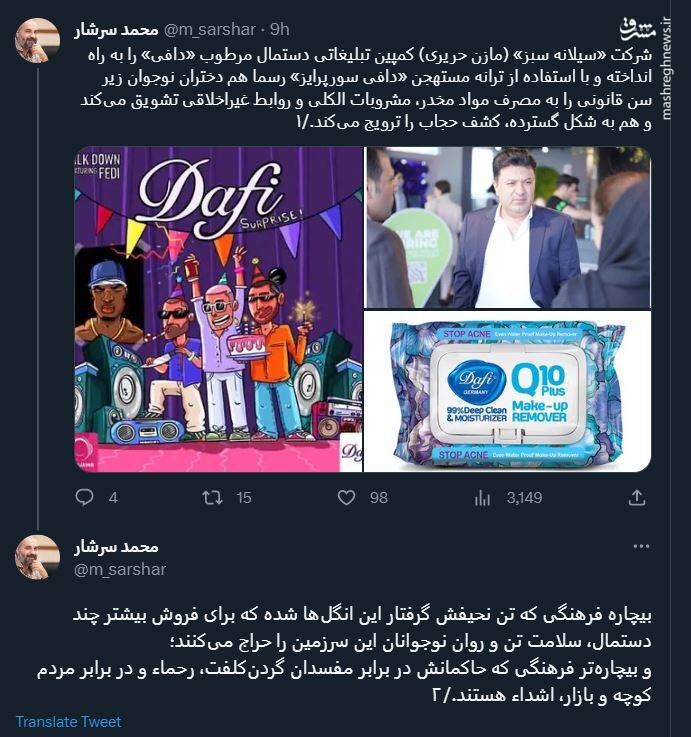Image resolution: width=691 pixels, height=737 pixels.
Task: Like the tweet with heart icon
Action: coord(346,498)
